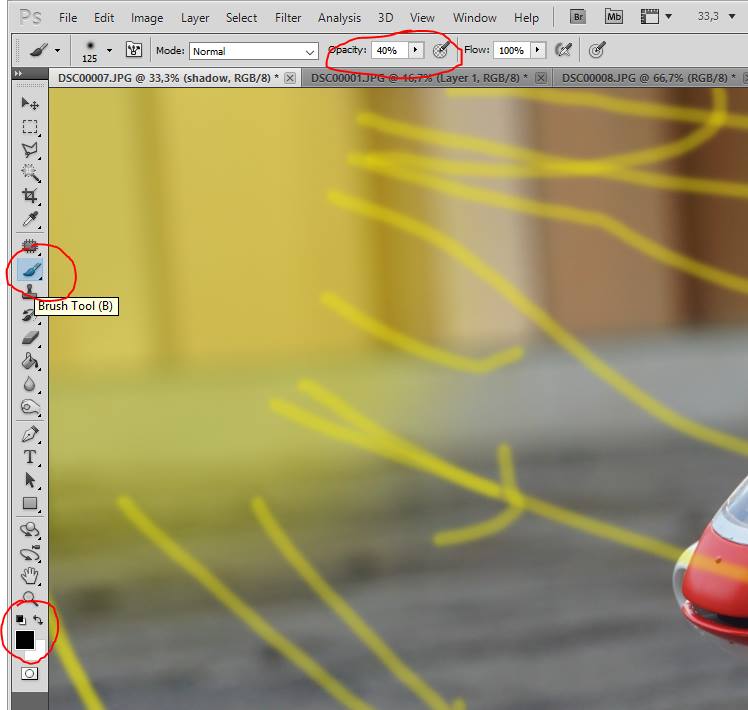The image size is (748, 710).
Task: Open the Tool Preset picker dropdown
Action: pyautogui.click(x=57, y=50)
